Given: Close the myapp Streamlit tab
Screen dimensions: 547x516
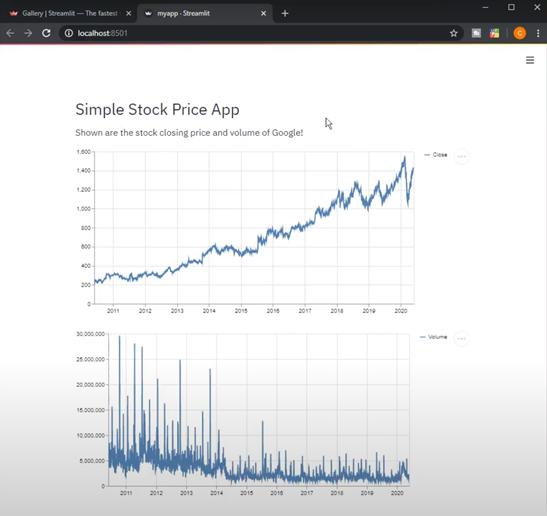Looking at the screenshot, I should click(263, 13).
